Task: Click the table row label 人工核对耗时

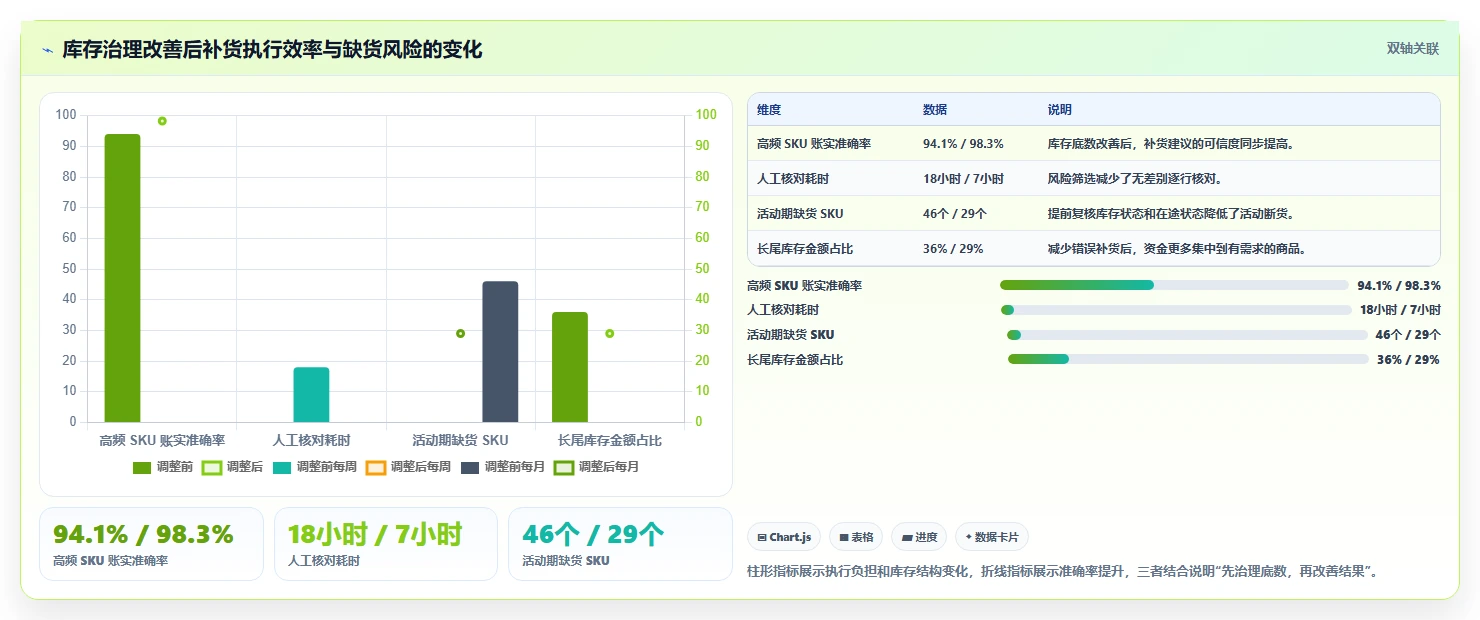Action: [x=793, y=179]
